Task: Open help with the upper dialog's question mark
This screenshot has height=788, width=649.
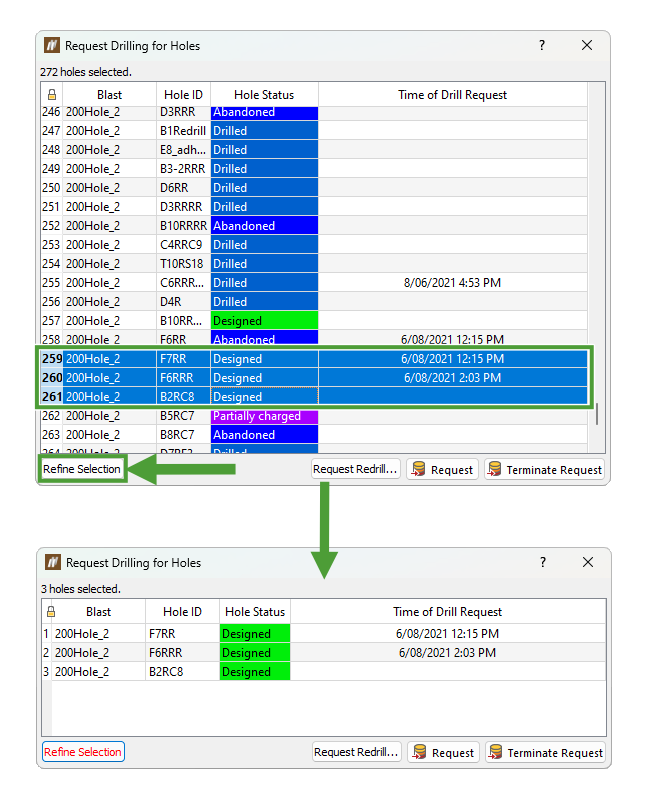Action: [x=542, y=45]
